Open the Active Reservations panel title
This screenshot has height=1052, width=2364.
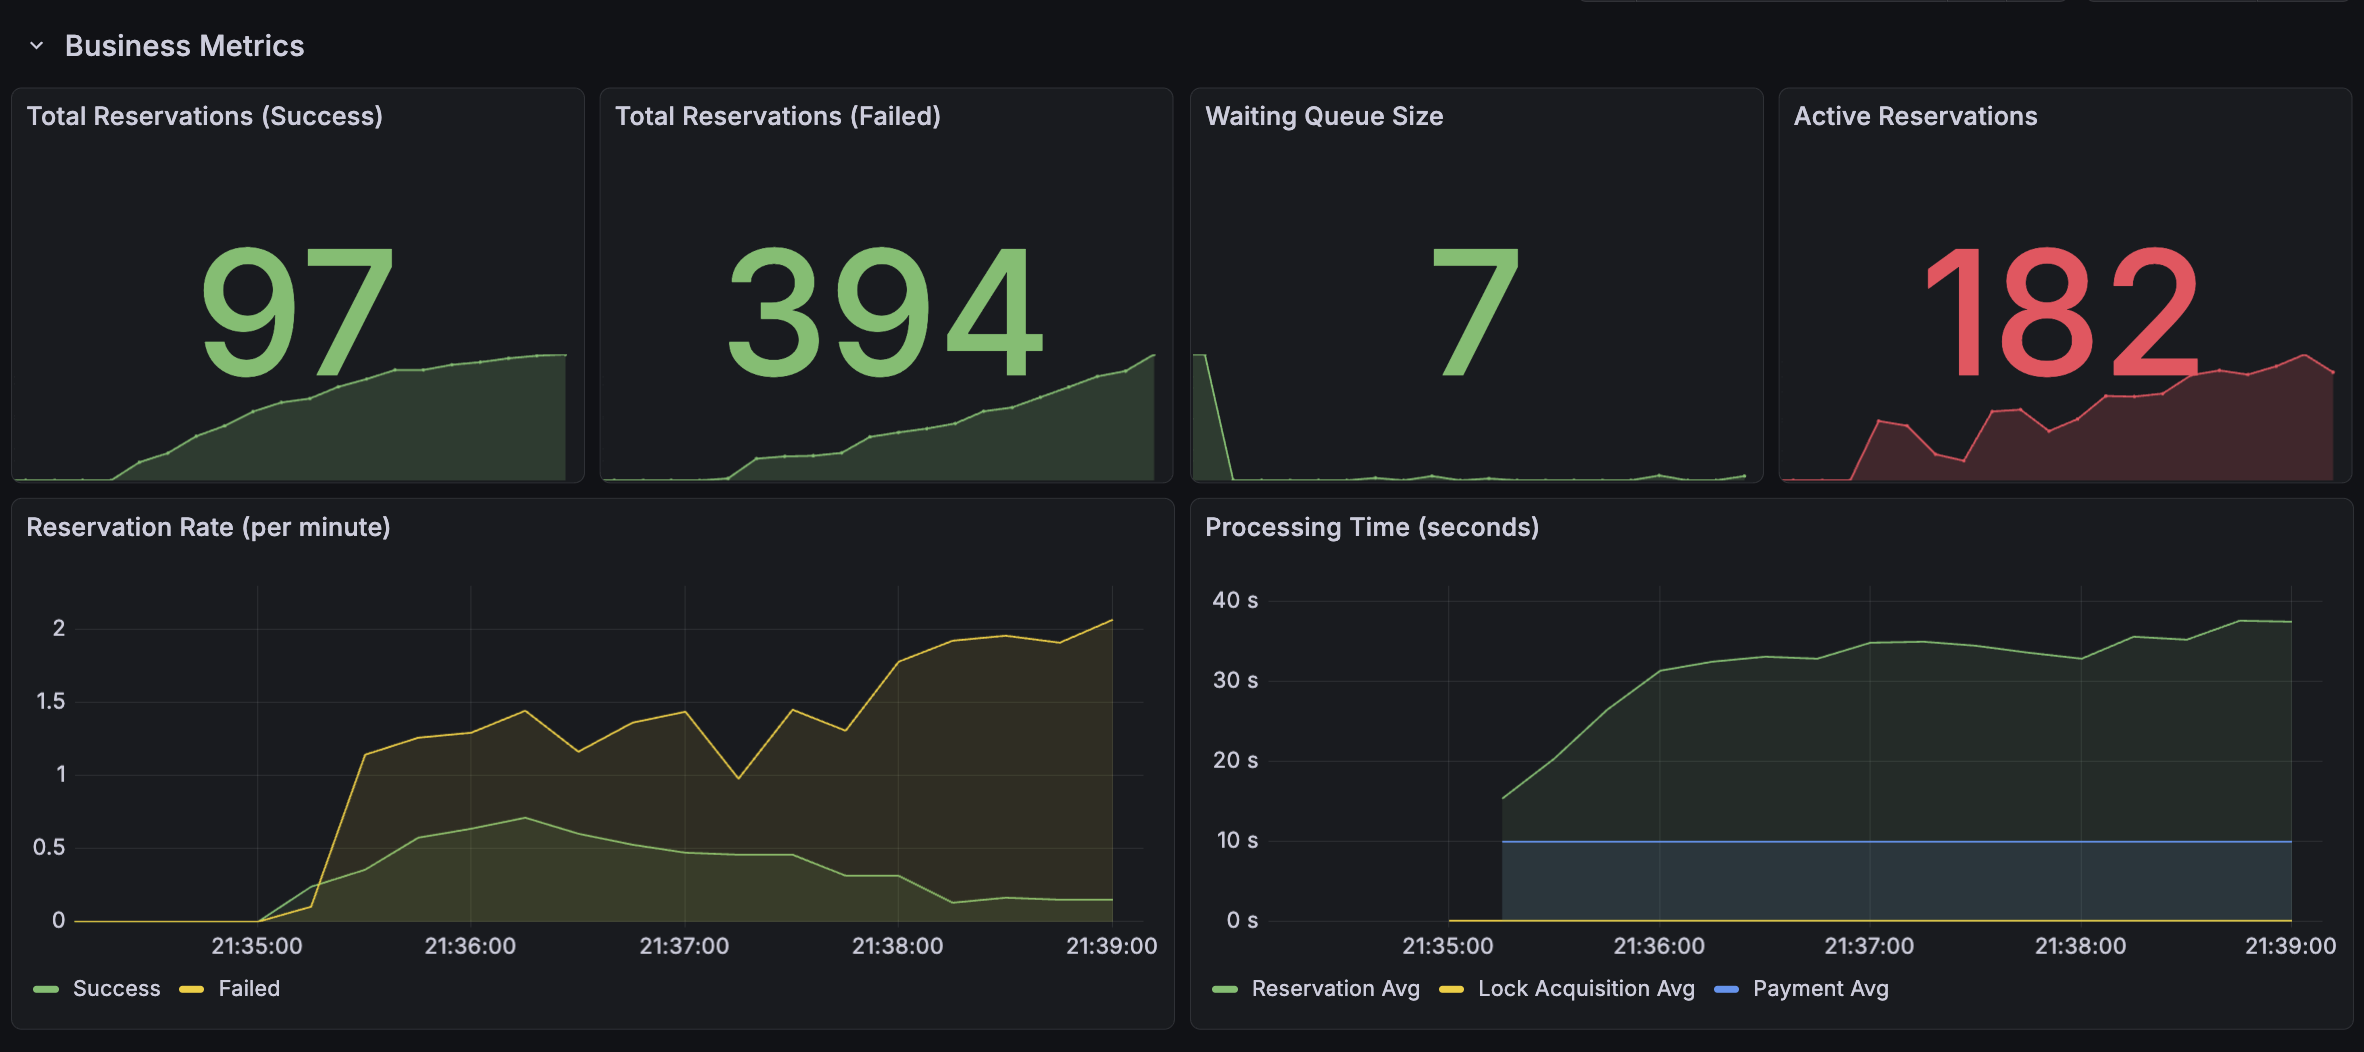1914,116
